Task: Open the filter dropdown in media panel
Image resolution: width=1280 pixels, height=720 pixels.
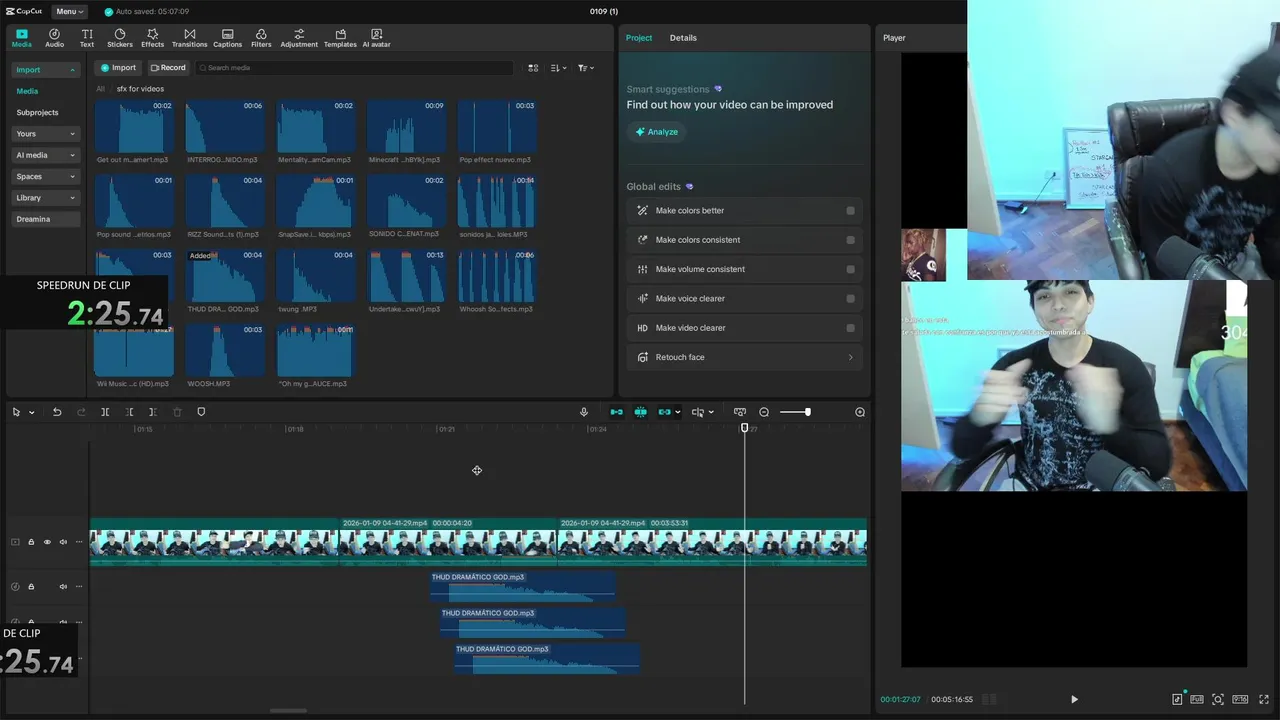Action: [586, 68]
